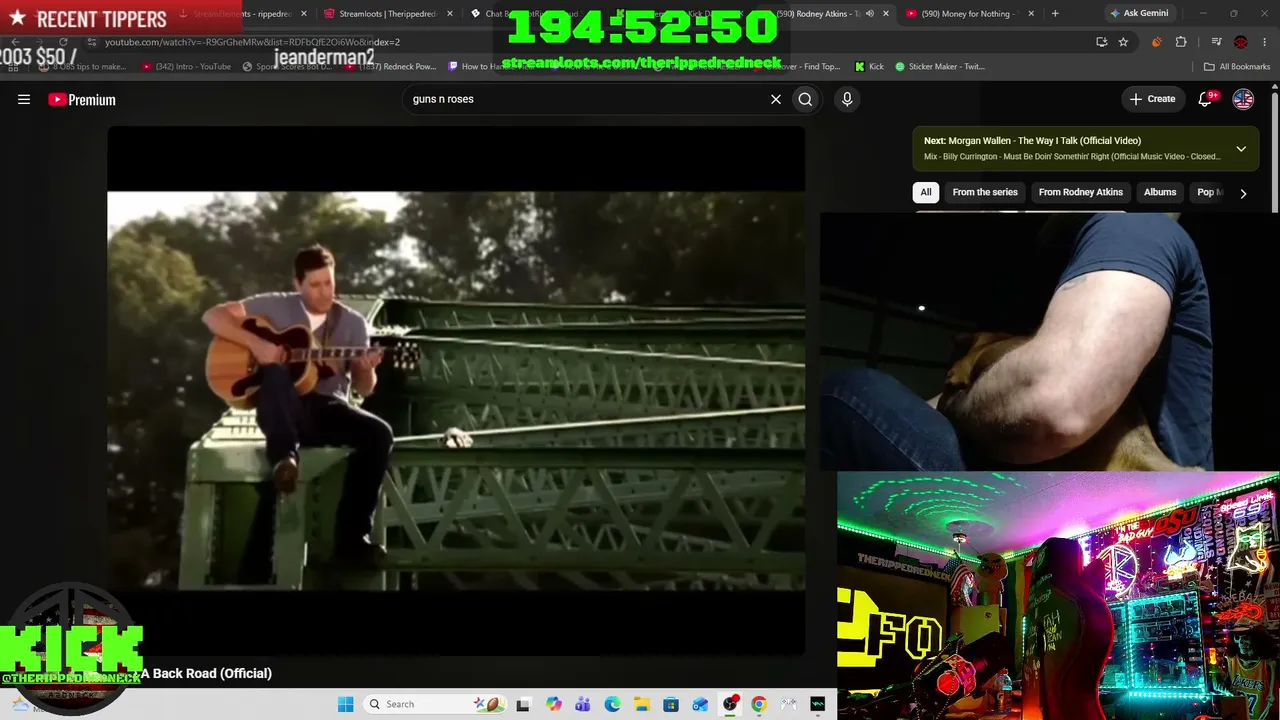Open the game controller app on taskbar
Screen dimensions: 1280x720
[789, 704]
